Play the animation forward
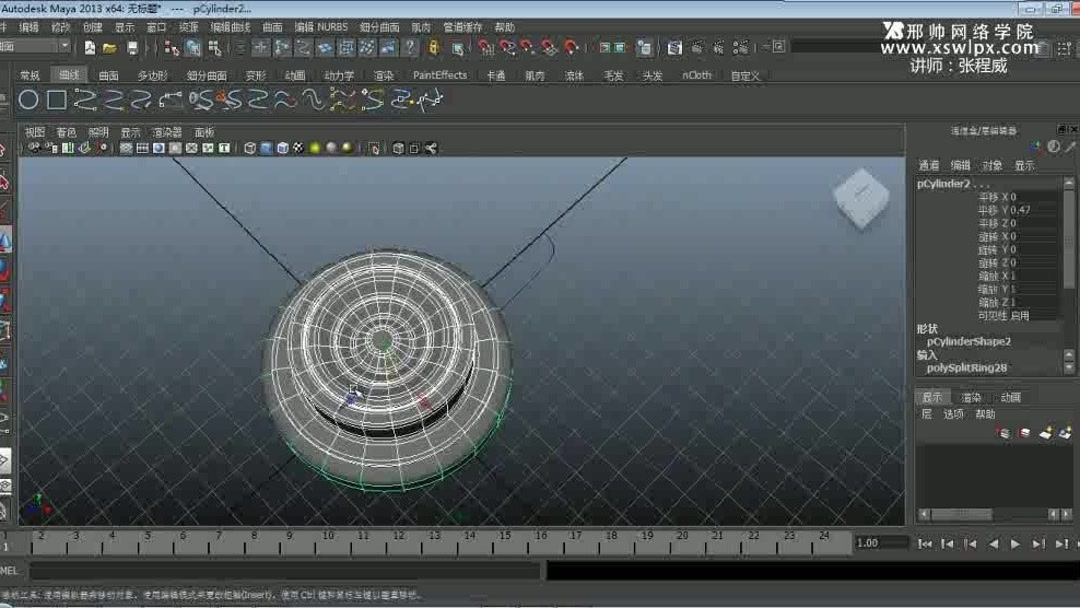Screen dimensions: 1080x608 click(x=1015, y=543)
